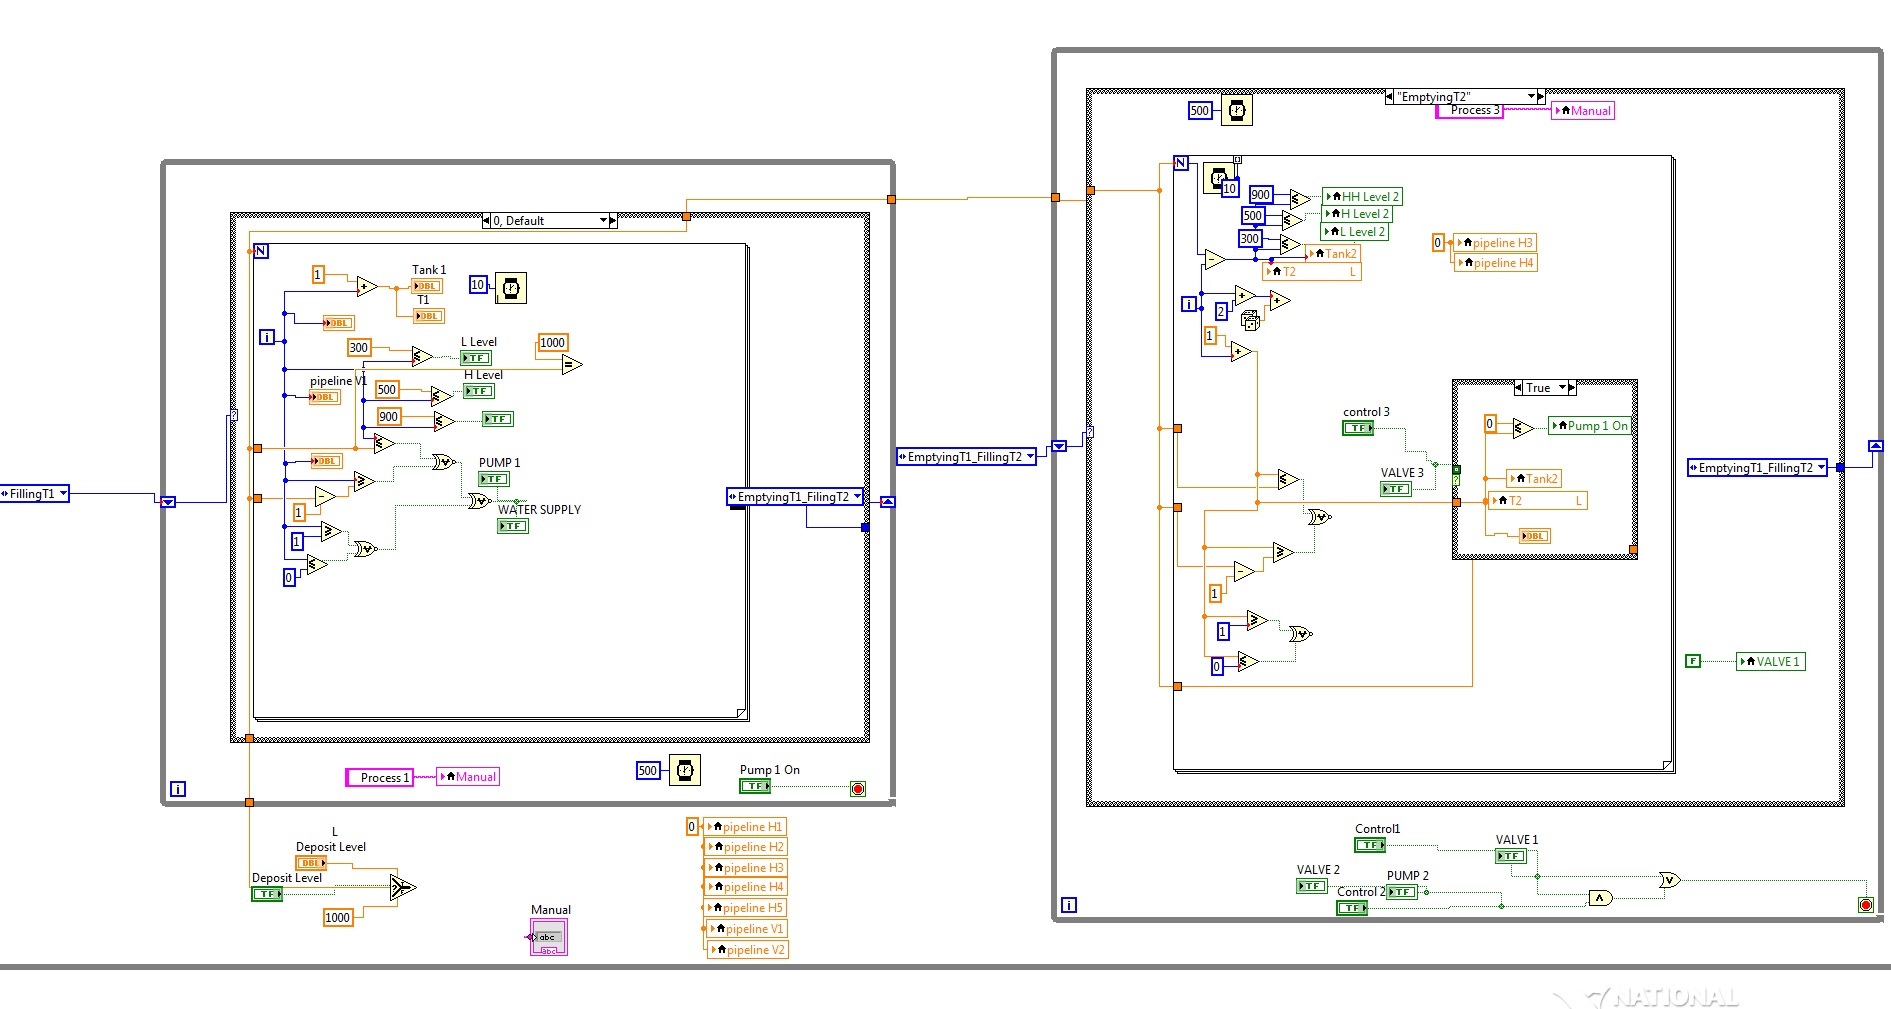Open the EmptyingT1_FilingT2 enum inside the left case
1891x1009 pixels.
tap(795, 497)
